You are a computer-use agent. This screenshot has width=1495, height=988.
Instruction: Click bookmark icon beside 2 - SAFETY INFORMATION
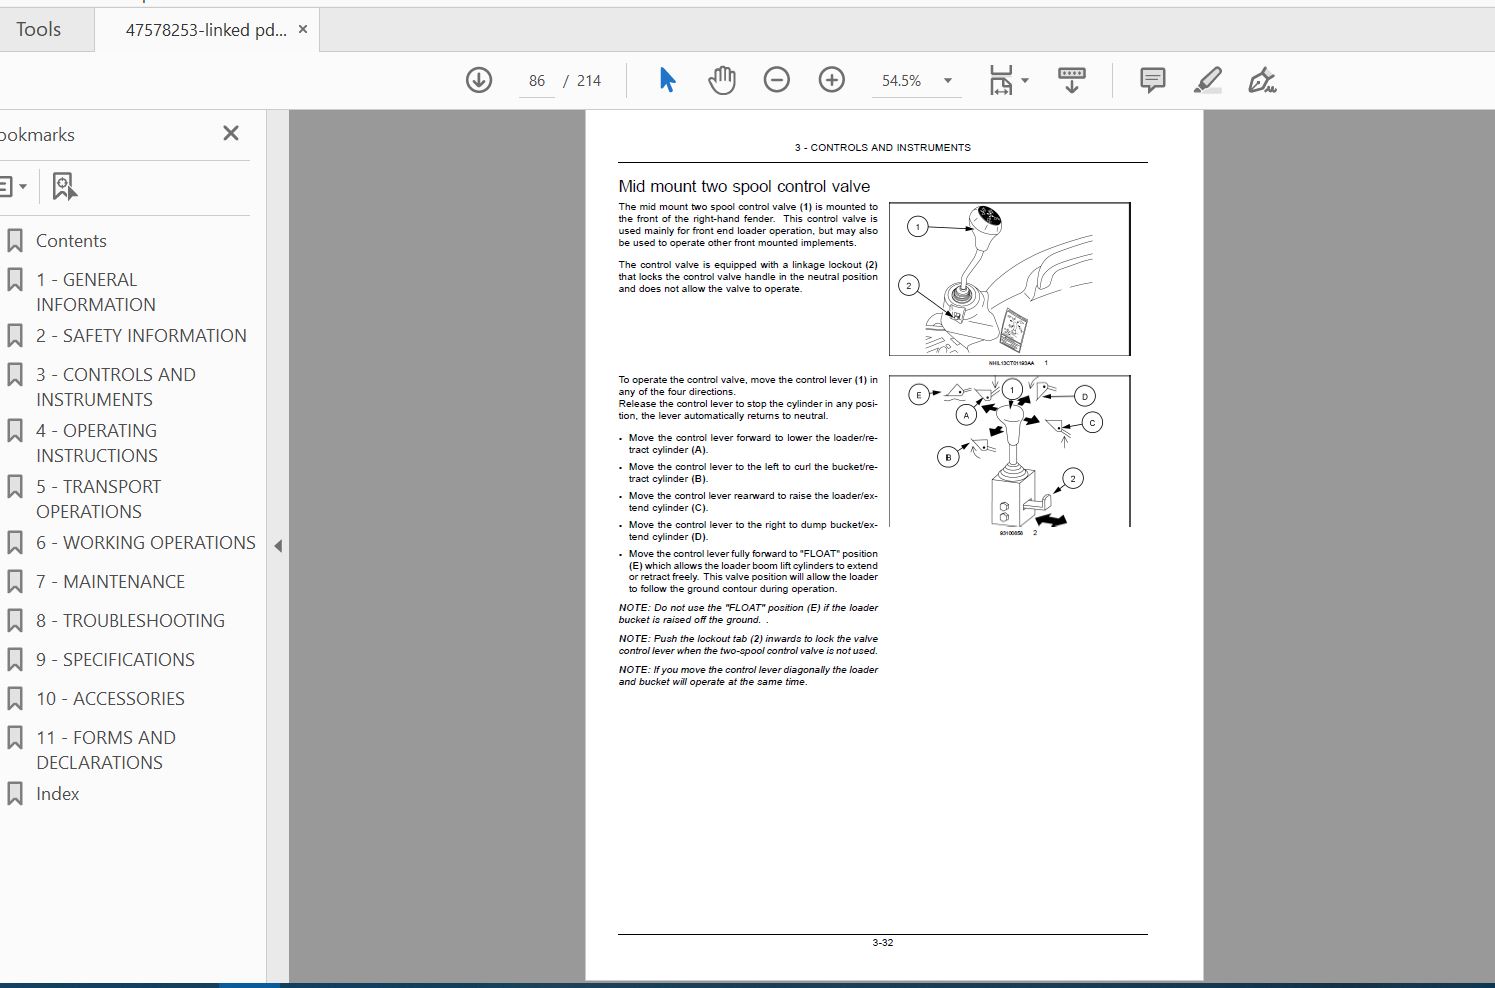pos(15,336)
